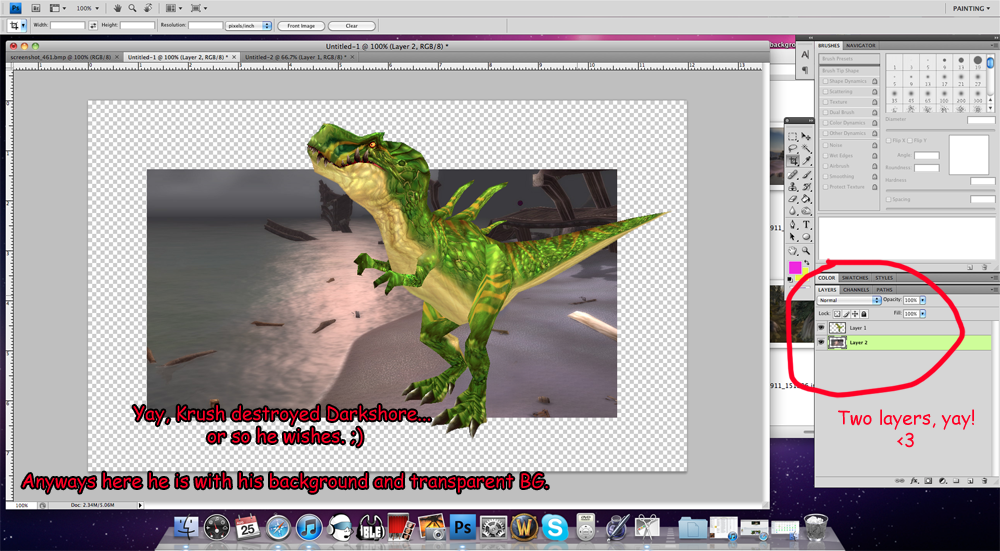Select the Hand tool in application bar

pos(118,8)
